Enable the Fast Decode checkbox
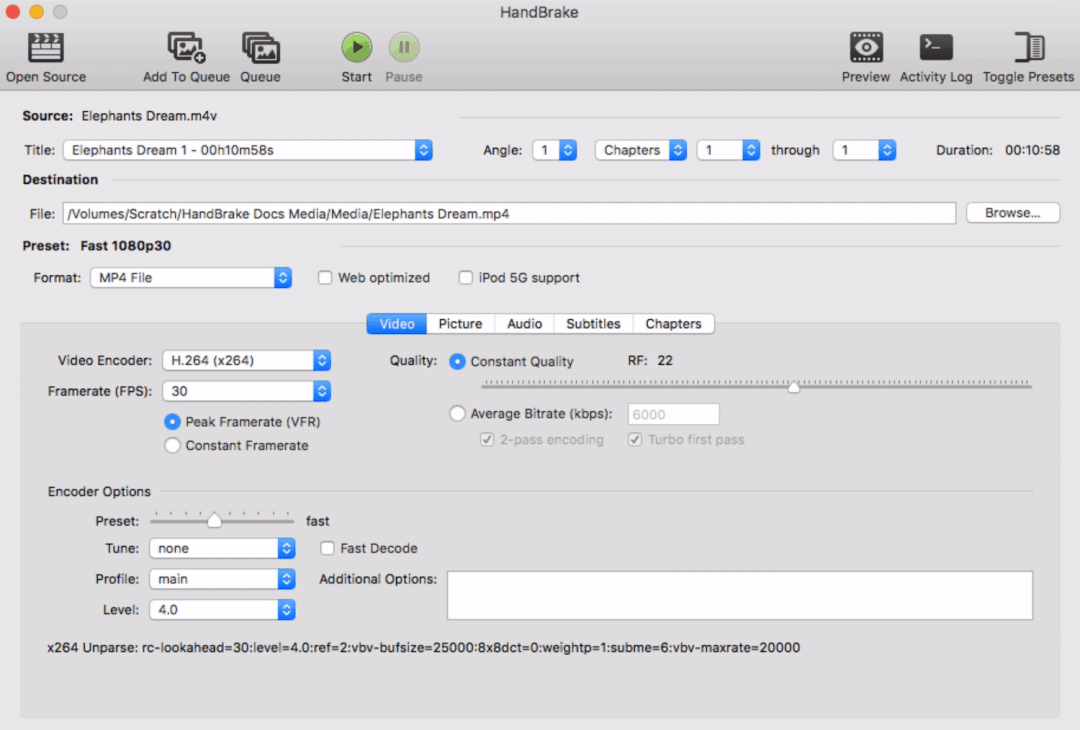Screen dimensions: 1080x730 click(x=327, y=548)
